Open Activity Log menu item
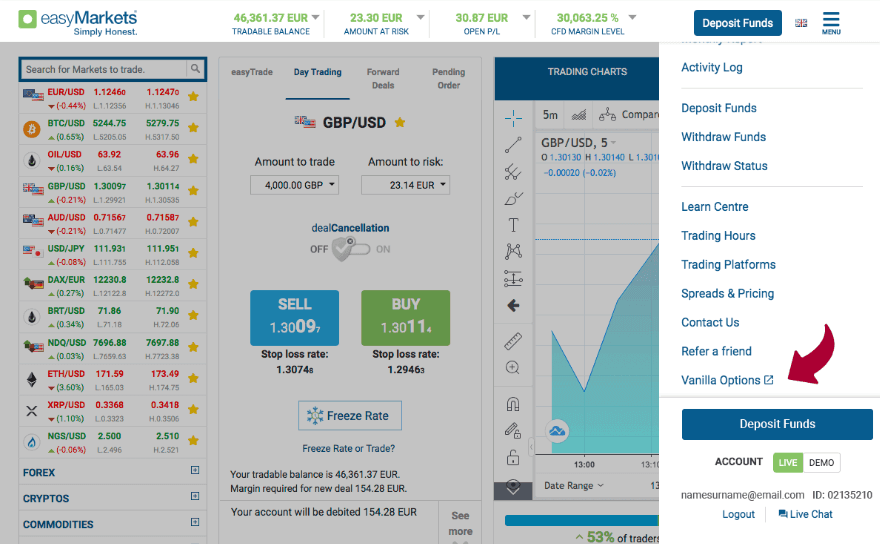 pos(712,67)
